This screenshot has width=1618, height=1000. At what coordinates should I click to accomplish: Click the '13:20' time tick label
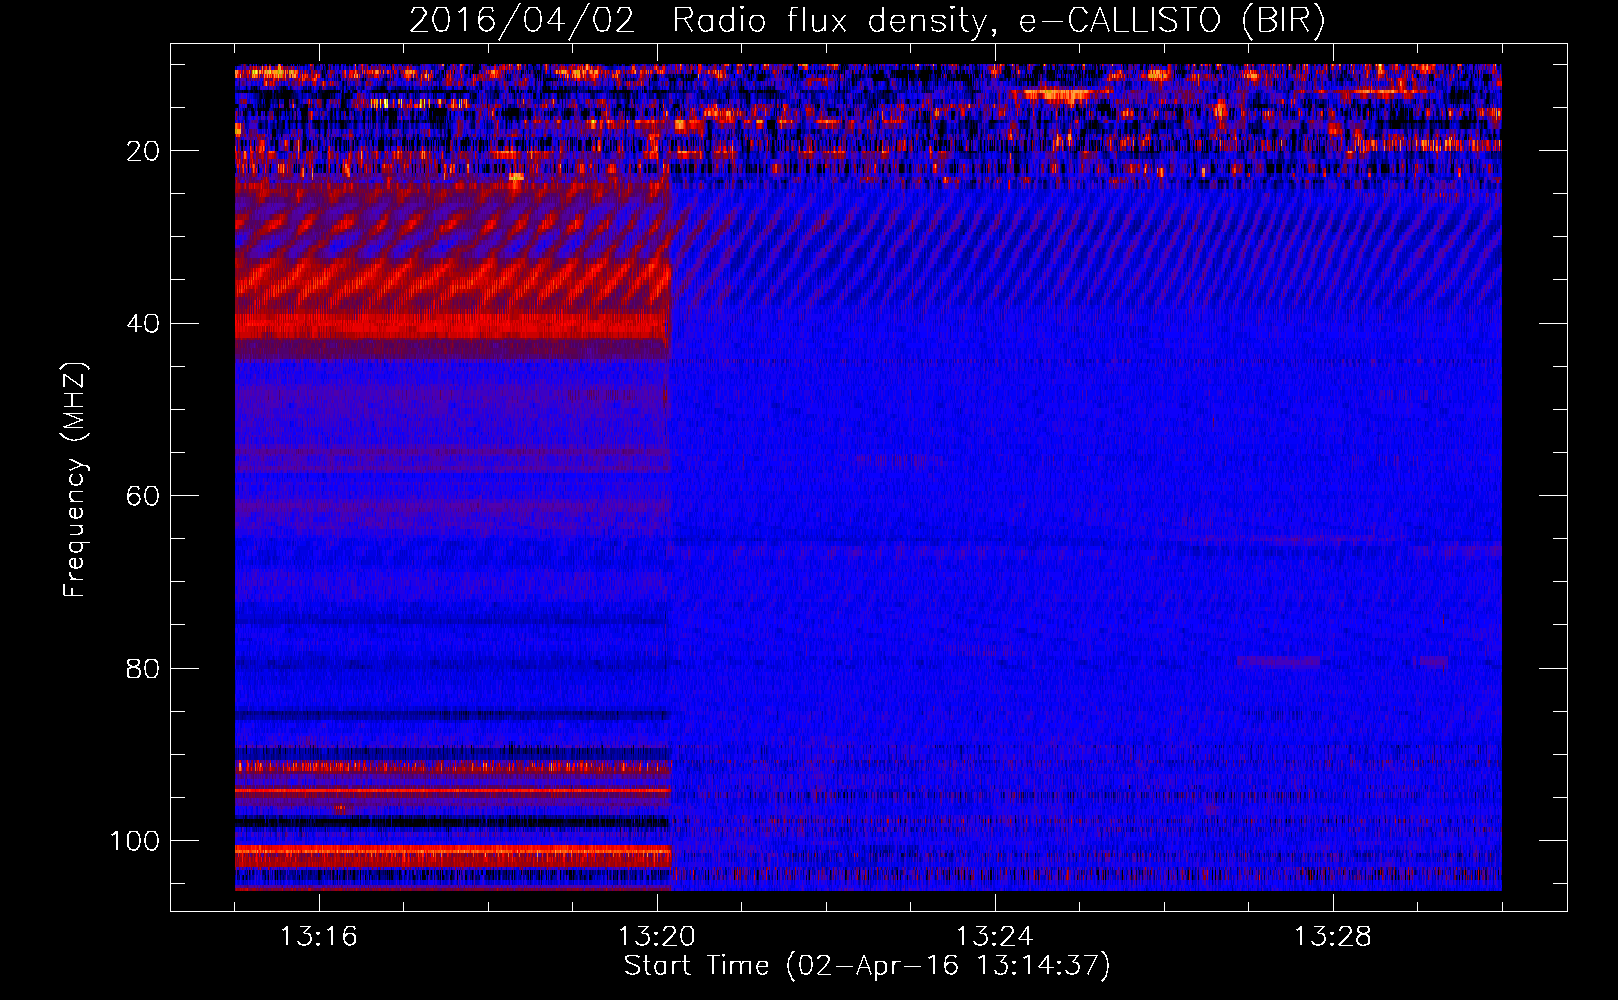point(657,937)
